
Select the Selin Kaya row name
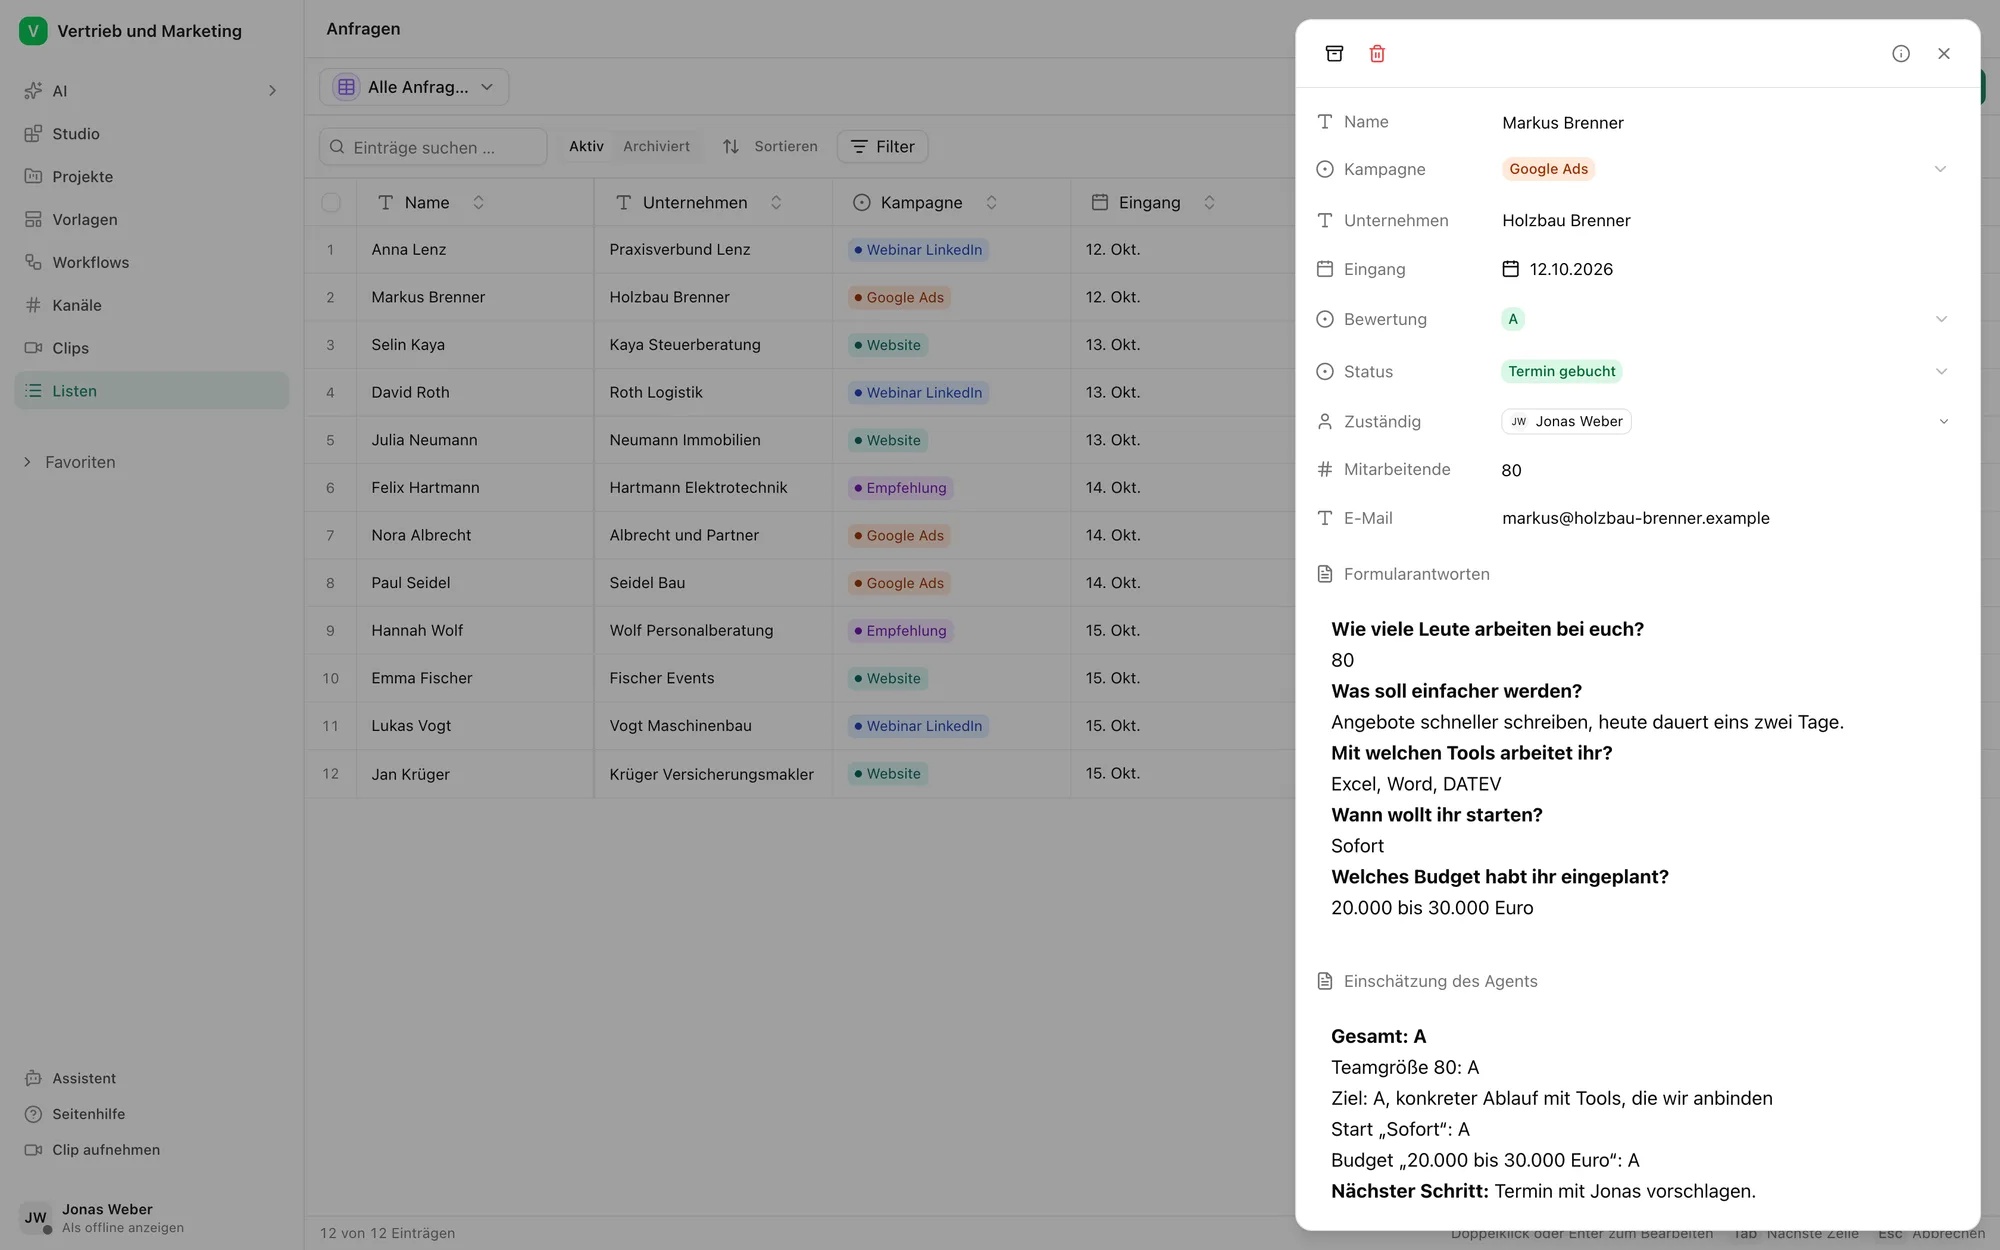point(408,345)
